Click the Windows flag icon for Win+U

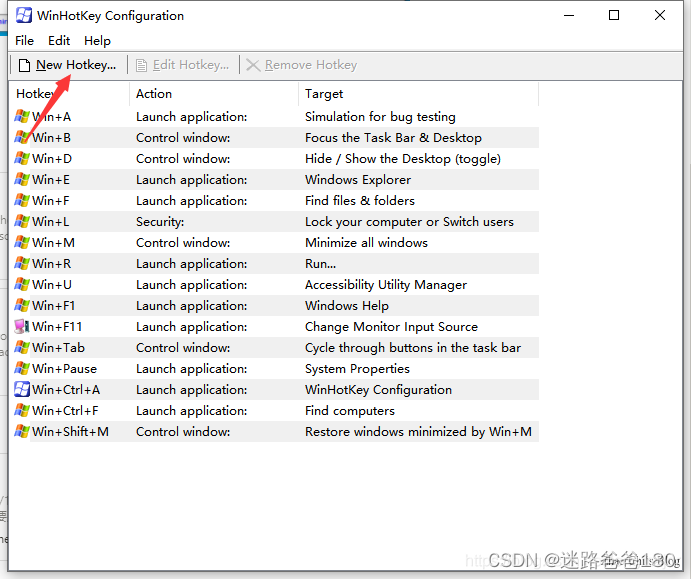tap(22, 285)
